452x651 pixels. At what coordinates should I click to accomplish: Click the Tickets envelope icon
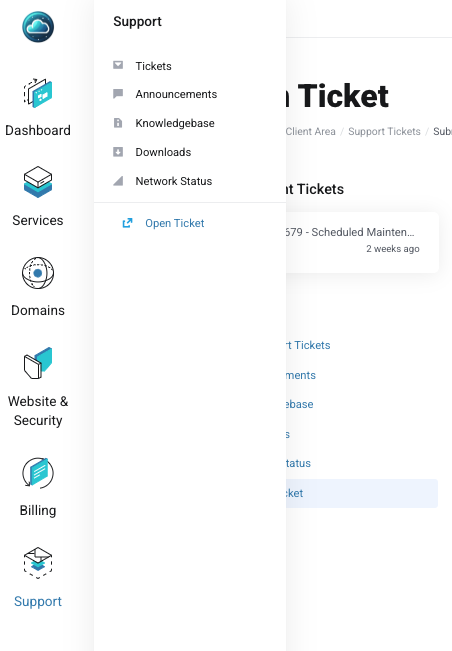click(118, 65)
